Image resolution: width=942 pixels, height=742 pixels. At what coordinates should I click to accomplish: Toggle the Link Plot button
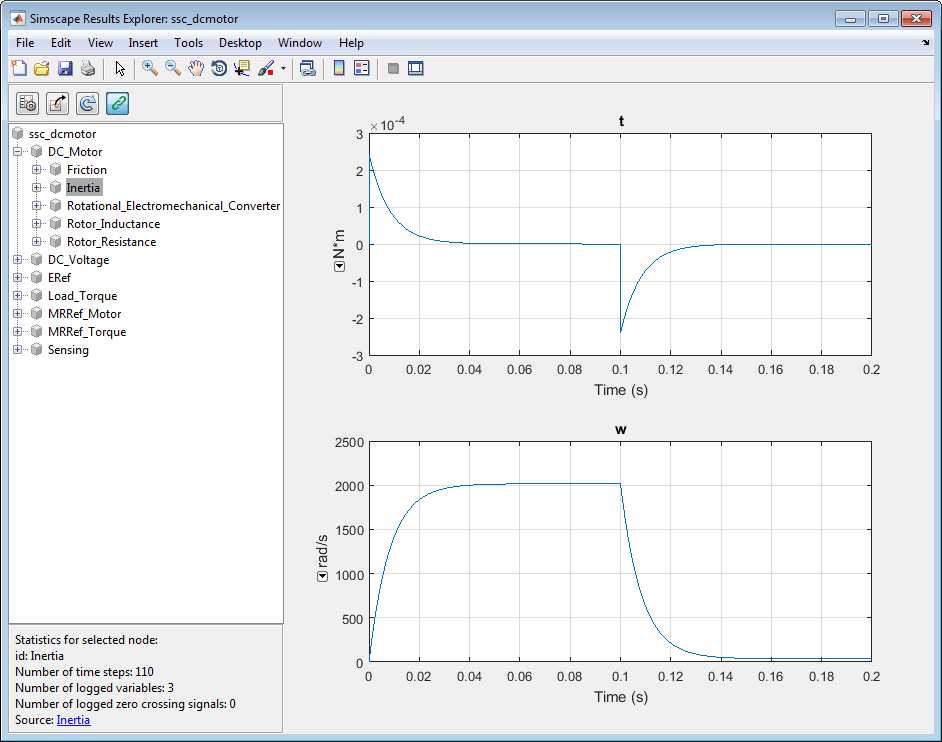click(308, 68)
